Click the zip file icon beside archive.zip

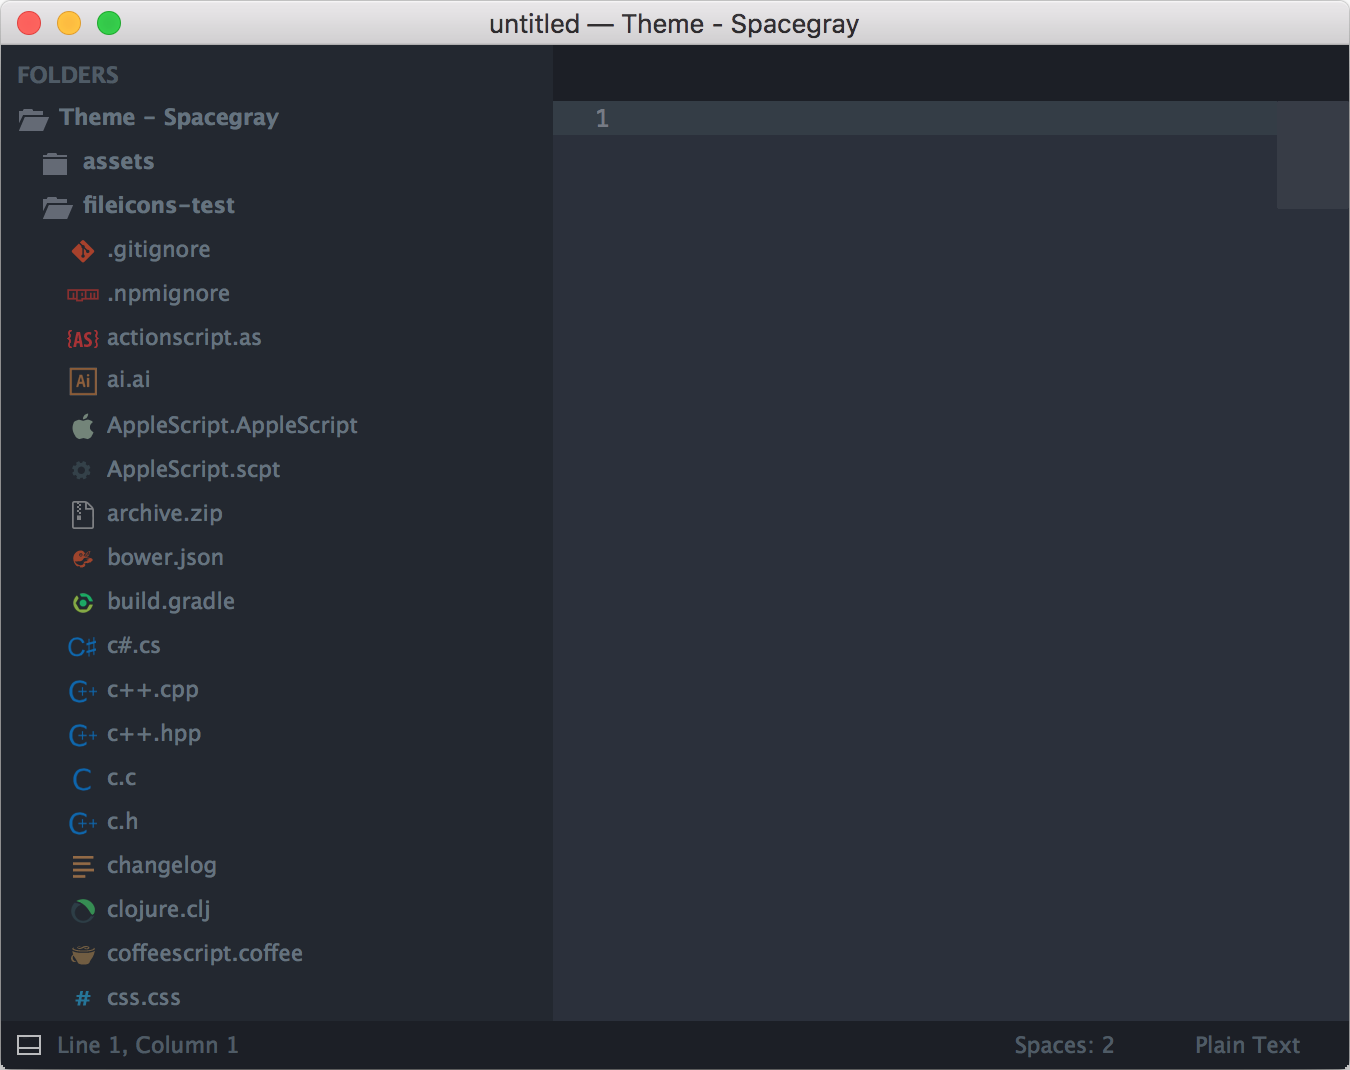(x=83, y=515)
